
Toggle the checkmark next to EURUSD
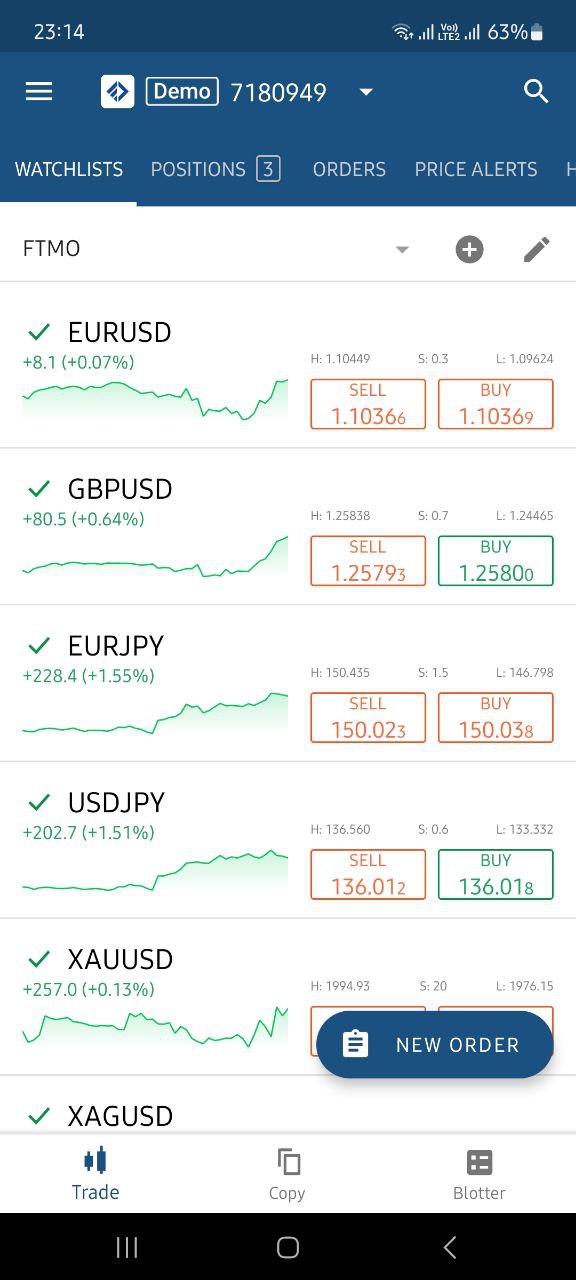pos(39,332)
